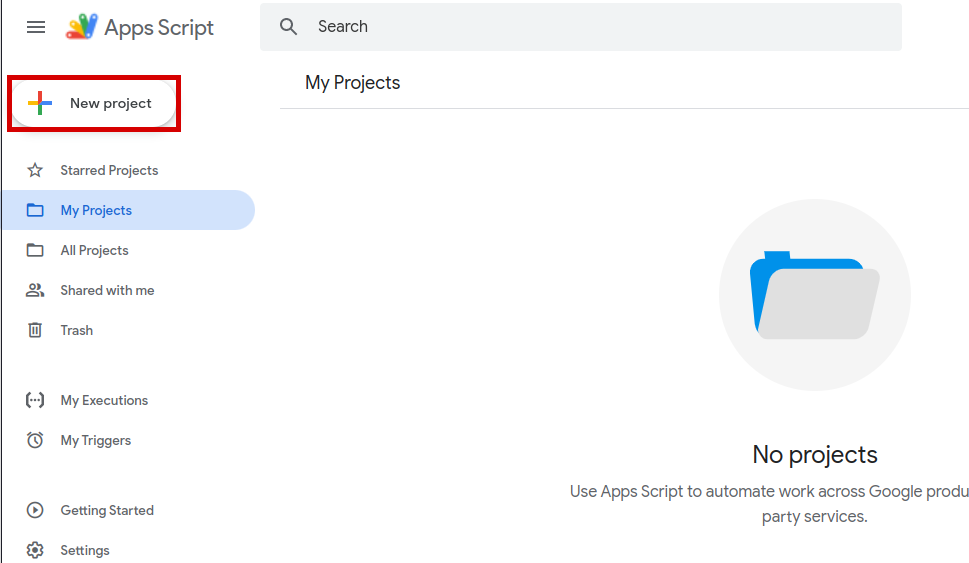Focus the Search input field
Image resolution: width=969 pixels, height=563 pixels.
(580, 27)
